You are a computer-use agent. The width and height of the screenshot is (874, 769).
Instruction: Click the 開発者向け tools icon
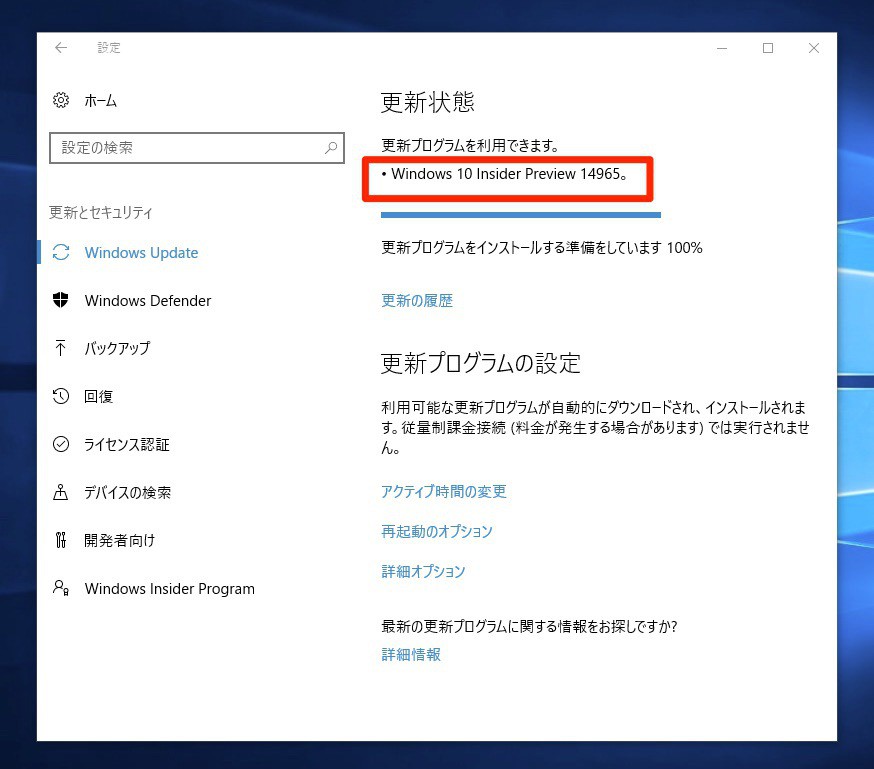pos(61,540)
